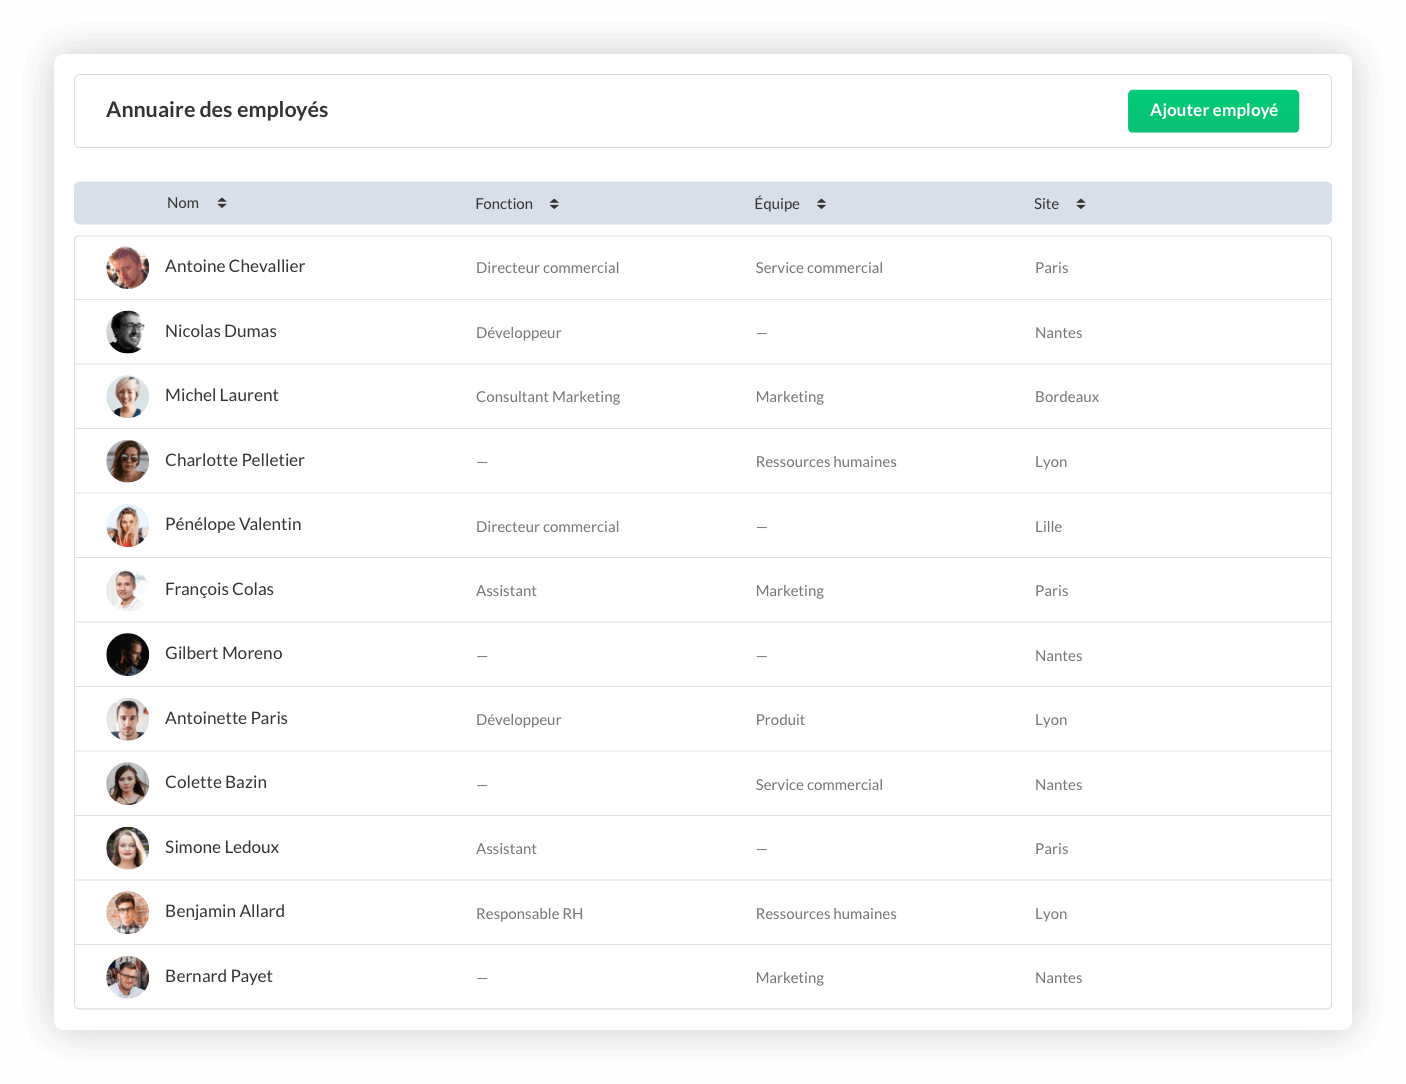Click the Bordeaux site cell
This screenshot has height=1084, width=1406.
pos(1067,397)
